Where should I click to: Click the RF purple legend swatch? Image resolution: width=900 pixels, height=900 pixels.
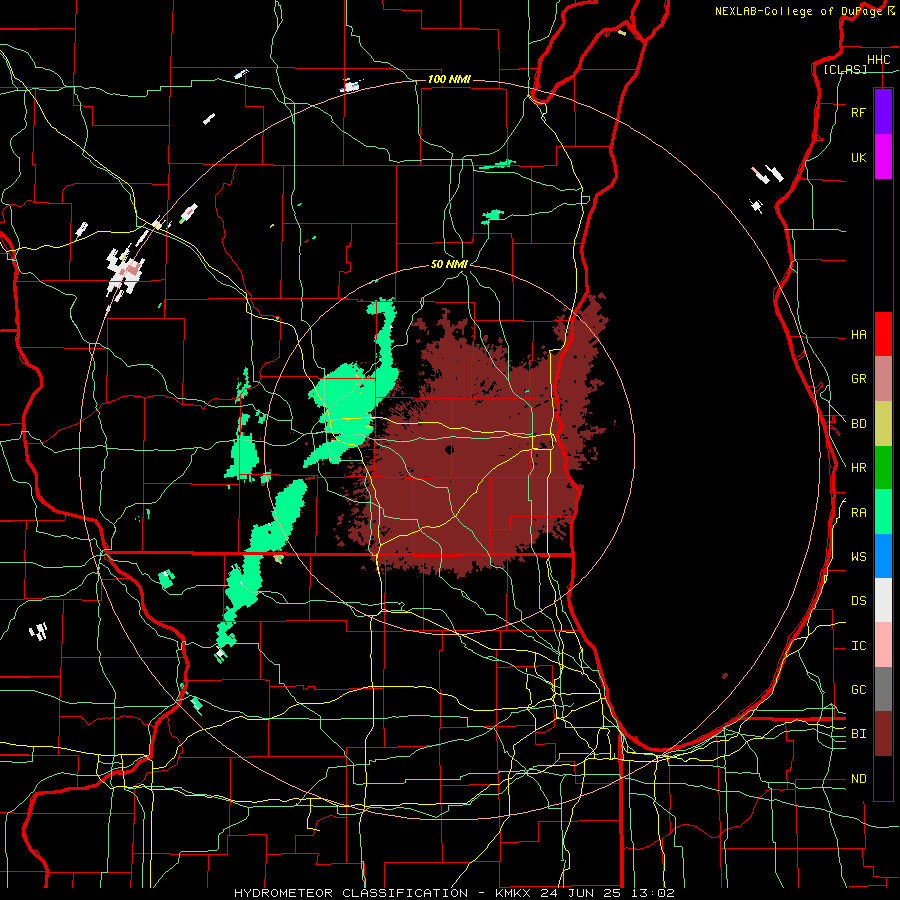point(883,112)
